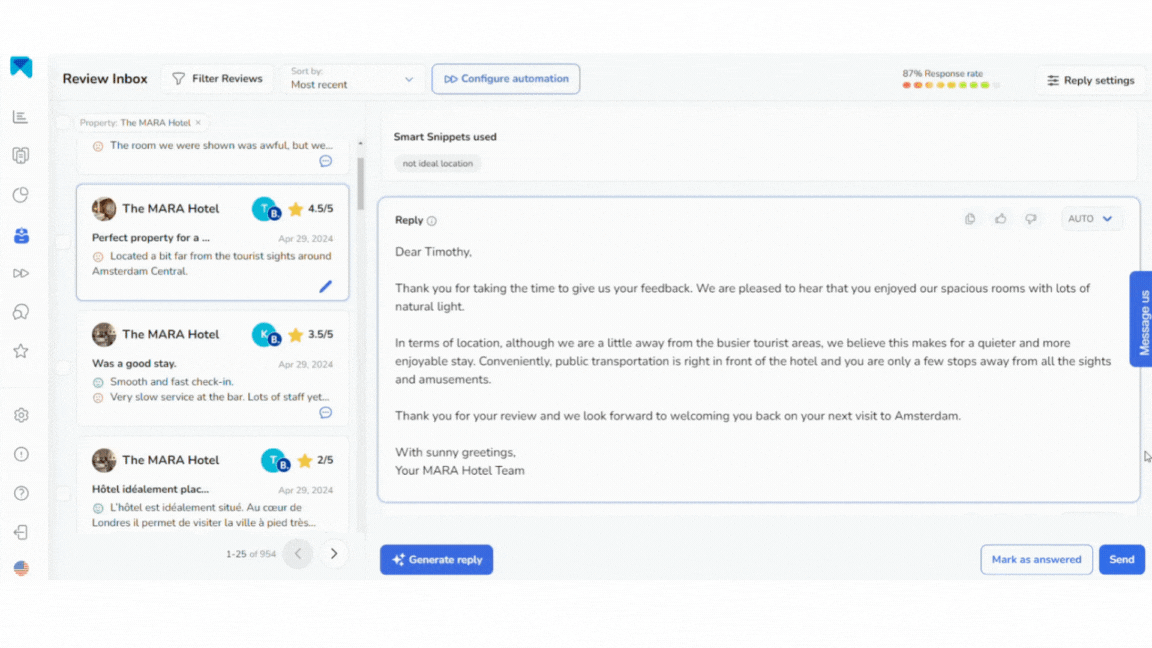The width and height of the screenshot is (1152, 648).
Task: Open the 'Perfect property for a ...' review title
Action: [x=151, y=238]
